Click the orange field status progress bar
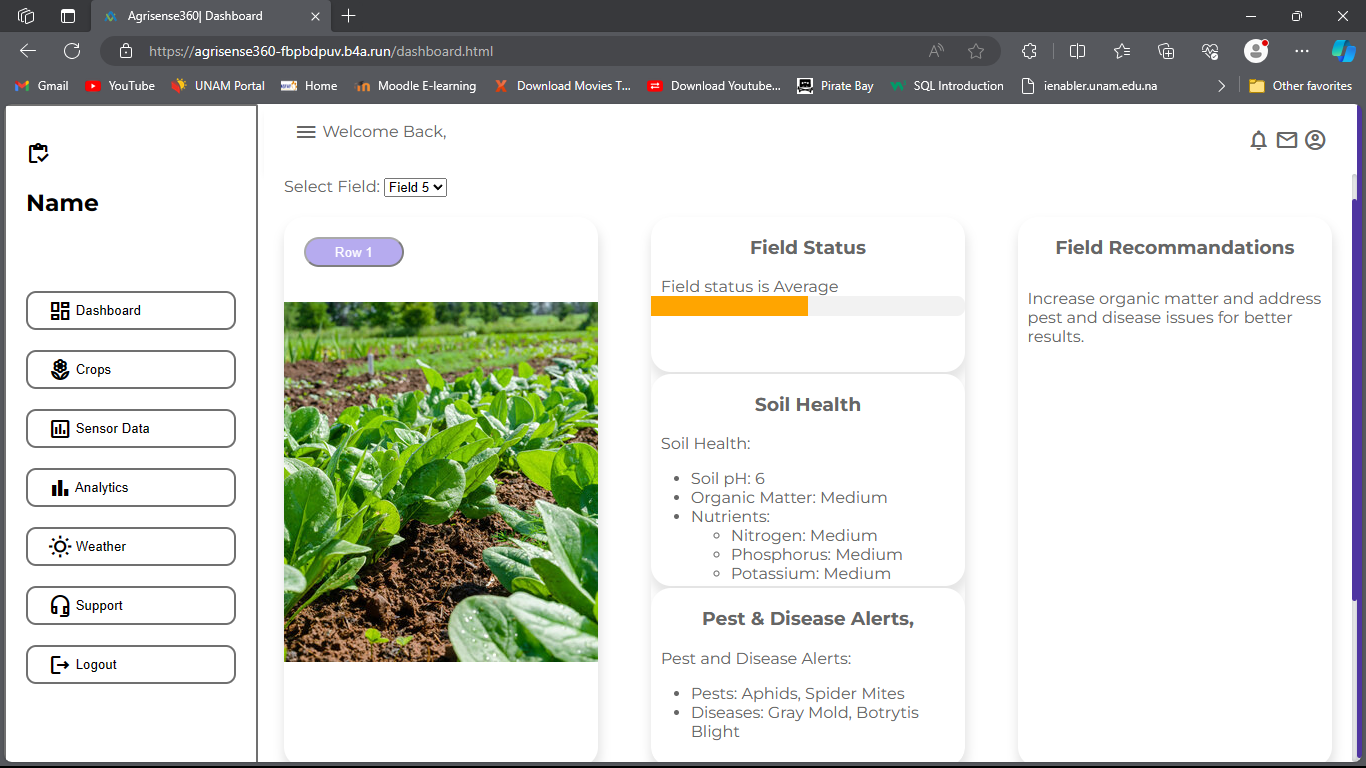 coord(729,306)
